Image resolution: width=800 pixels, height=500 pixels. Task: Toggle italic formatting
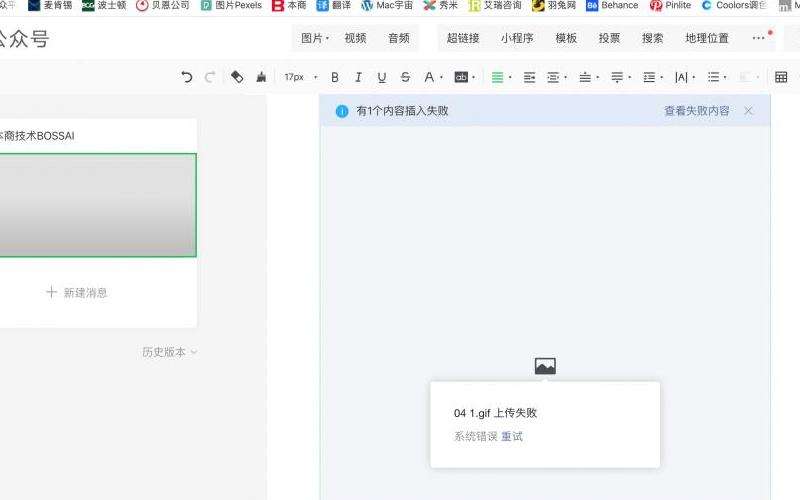(358, 77)
